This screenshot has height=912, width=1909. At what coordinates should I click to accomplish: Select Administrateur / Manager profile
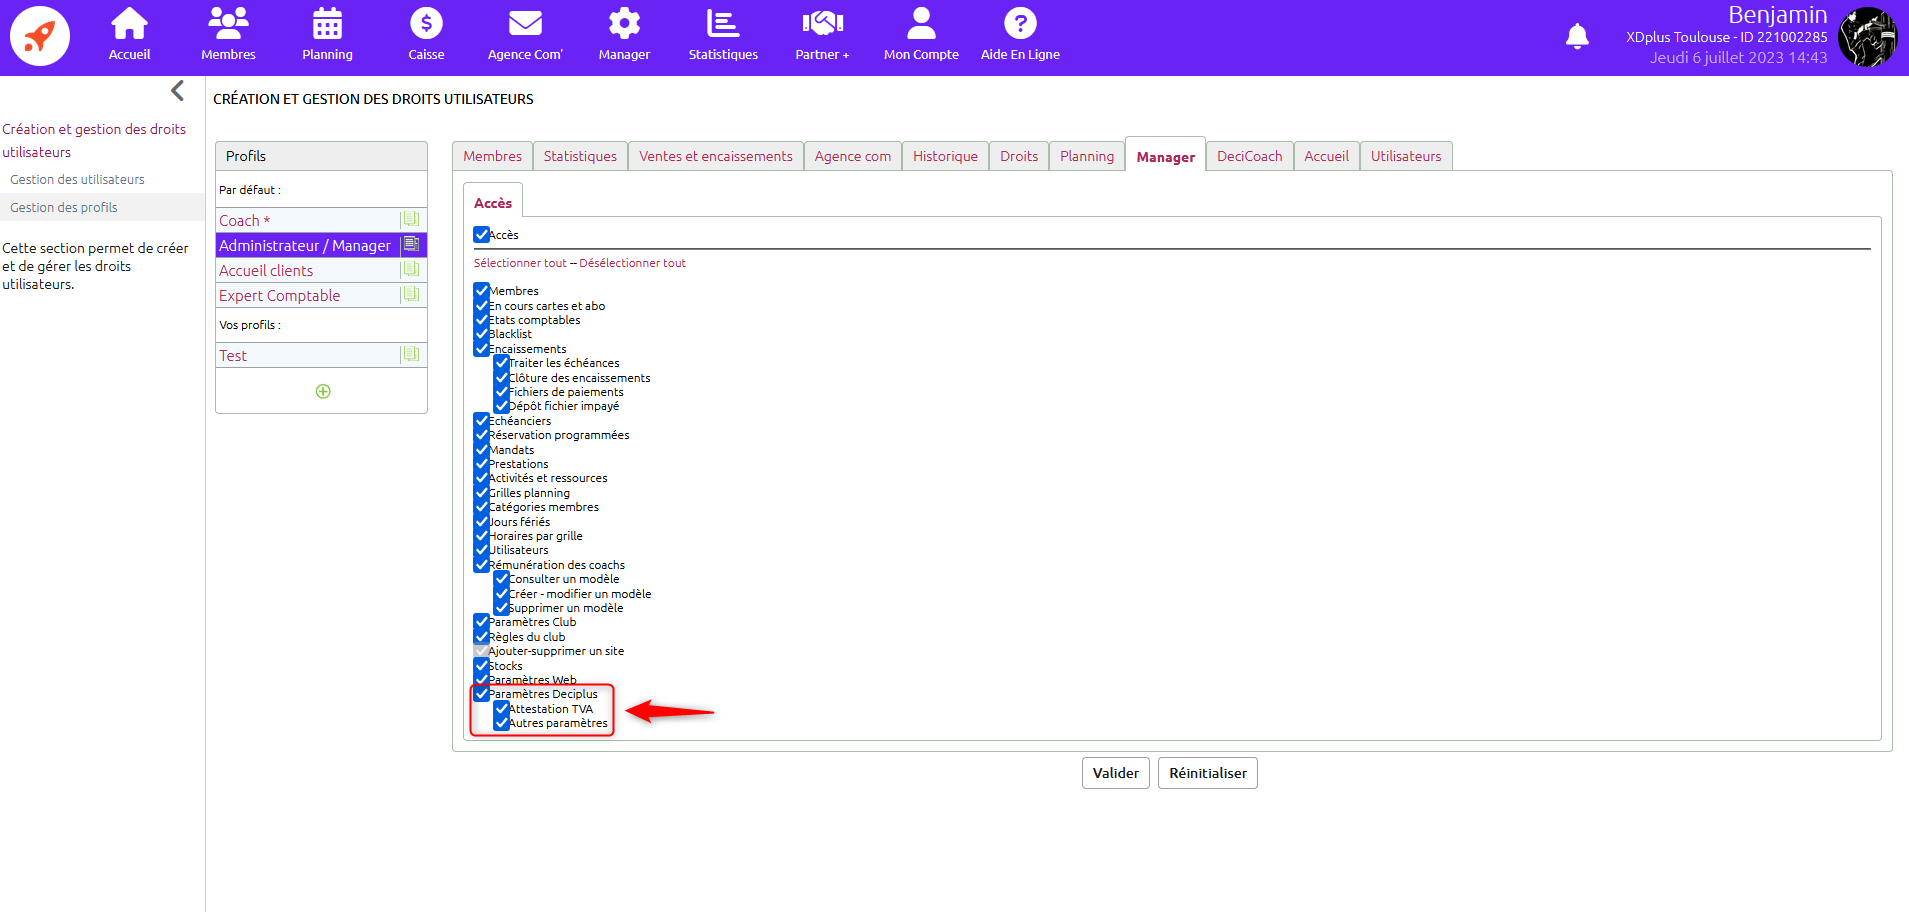pyautogui.click(x=305, y=246)
